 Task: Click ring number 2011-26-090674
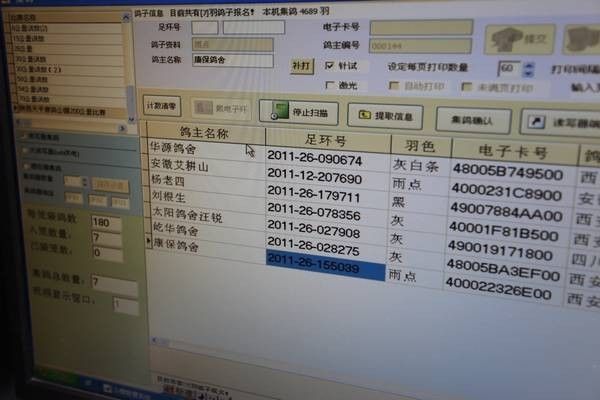(315, 158)
